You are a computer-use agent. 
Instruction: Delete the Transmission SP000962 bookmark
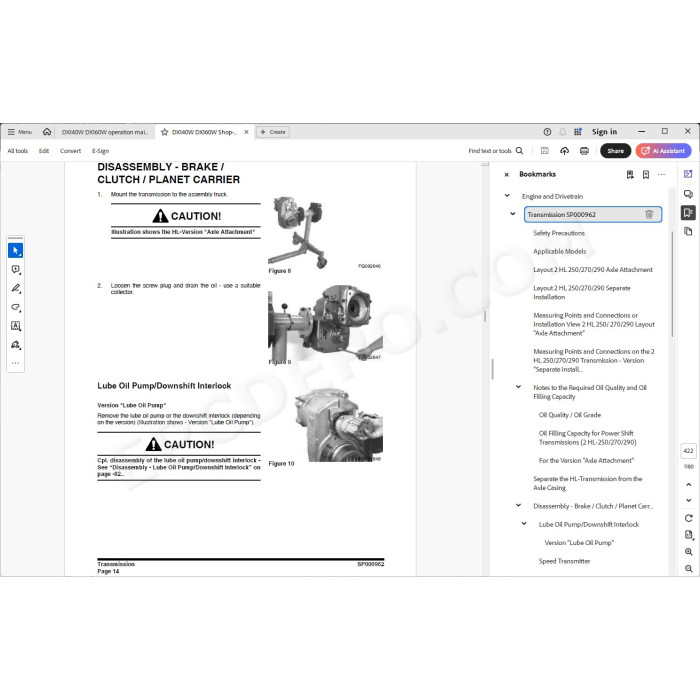click(x=649, y=214)
